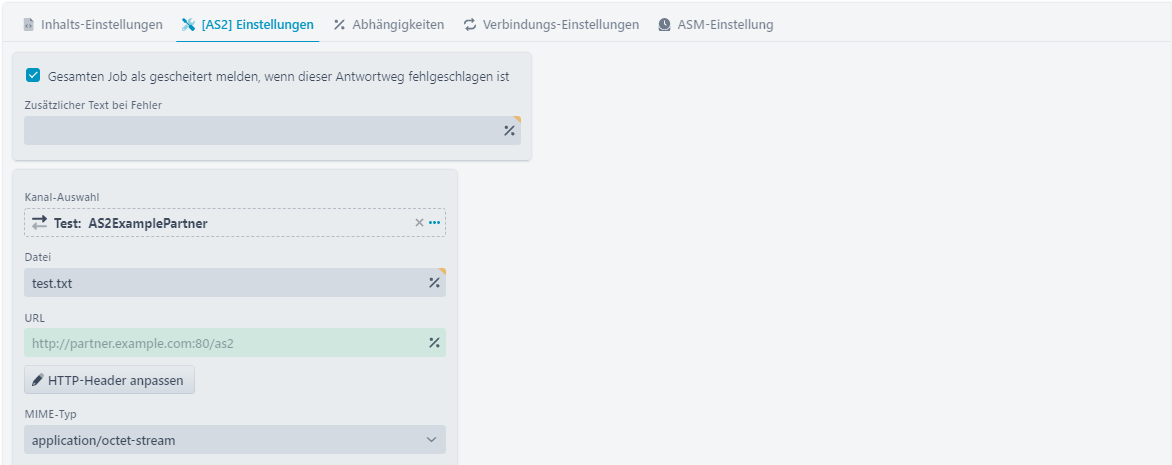Viewport: 1172px width, 465px height.
Task: Click the variable icon in Datei field
Action: pyautogui.click(x=434, y=283)
